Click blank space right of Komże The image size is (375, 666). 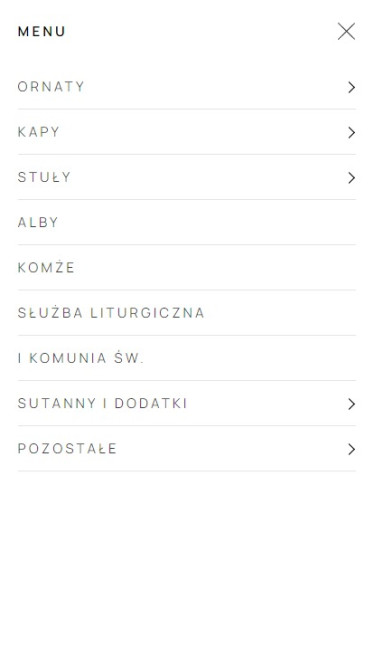click(216, 267)
